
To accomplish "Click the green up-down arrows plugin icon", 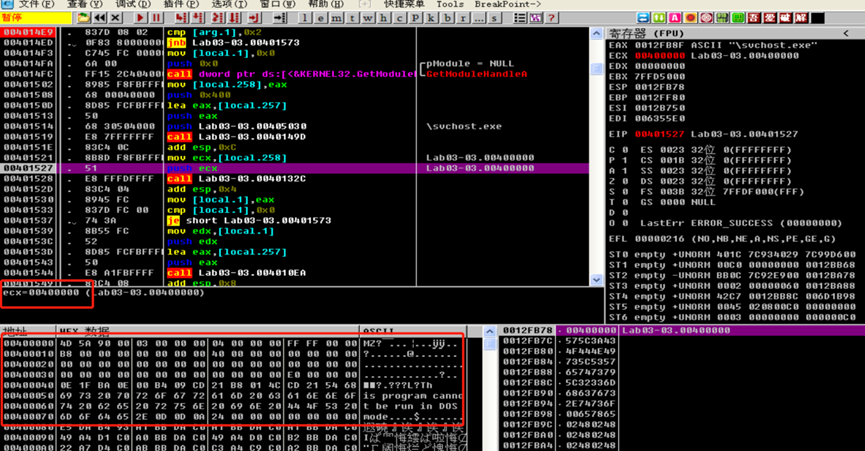I will (659, 18).
